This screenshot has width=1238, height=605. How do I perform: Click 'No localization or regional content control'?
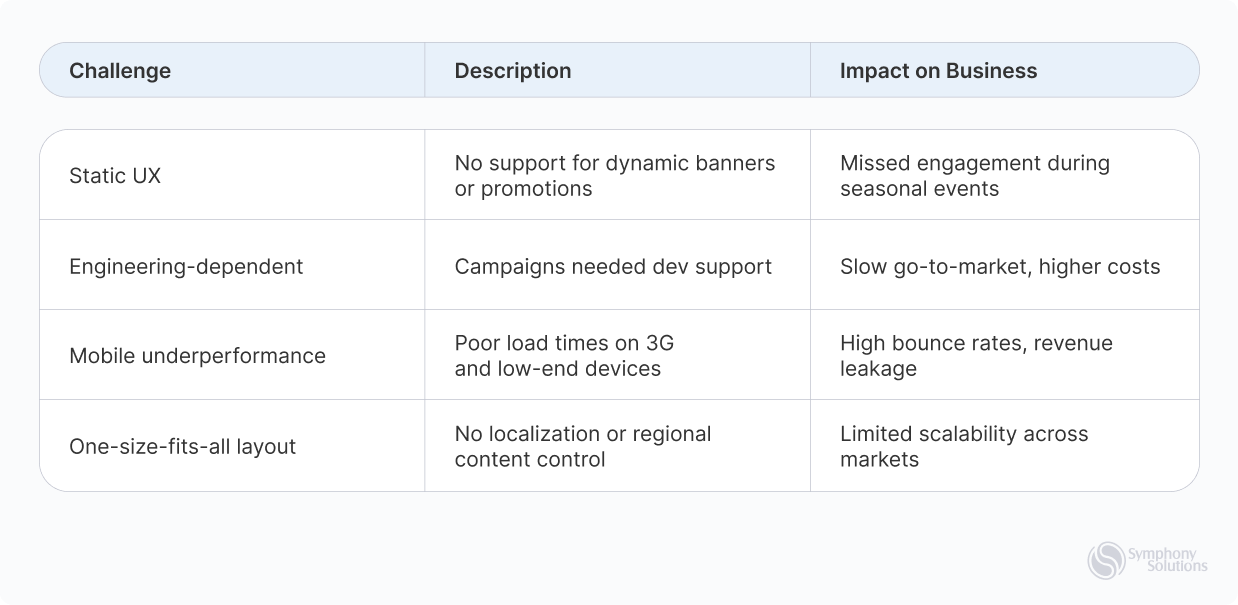click(583, 447)
